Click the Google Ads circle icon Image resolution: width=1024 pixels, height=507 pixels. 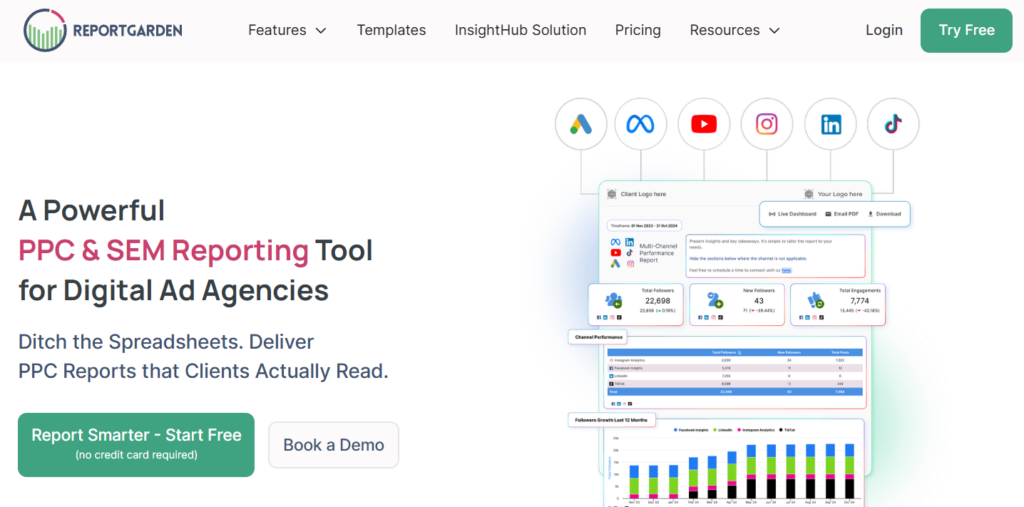[x=581, y=124]
